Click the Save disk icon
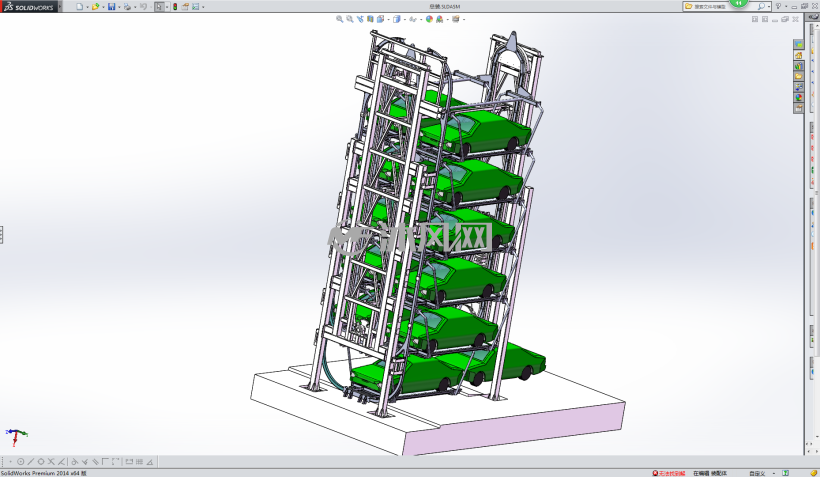The image size is (820, 477). click(111, 7)
